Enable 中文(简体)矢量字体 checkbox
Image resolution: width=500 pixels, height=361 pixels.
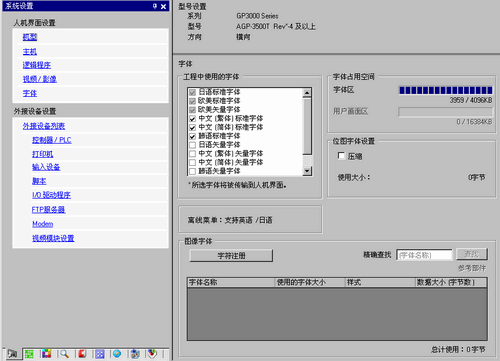(192, 162)
